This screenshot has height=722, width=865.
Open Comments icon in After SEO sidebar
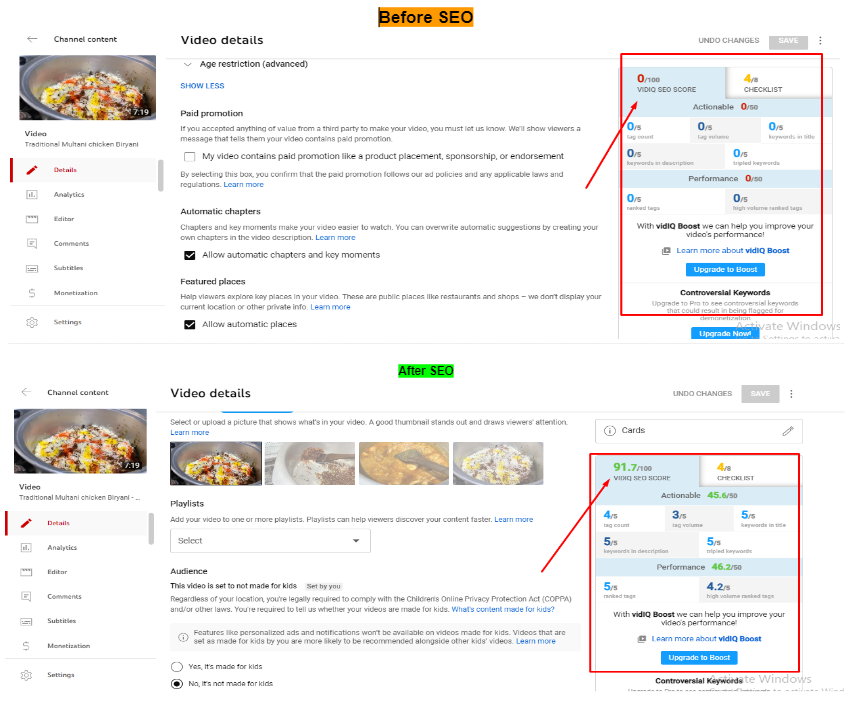[26, 596]
